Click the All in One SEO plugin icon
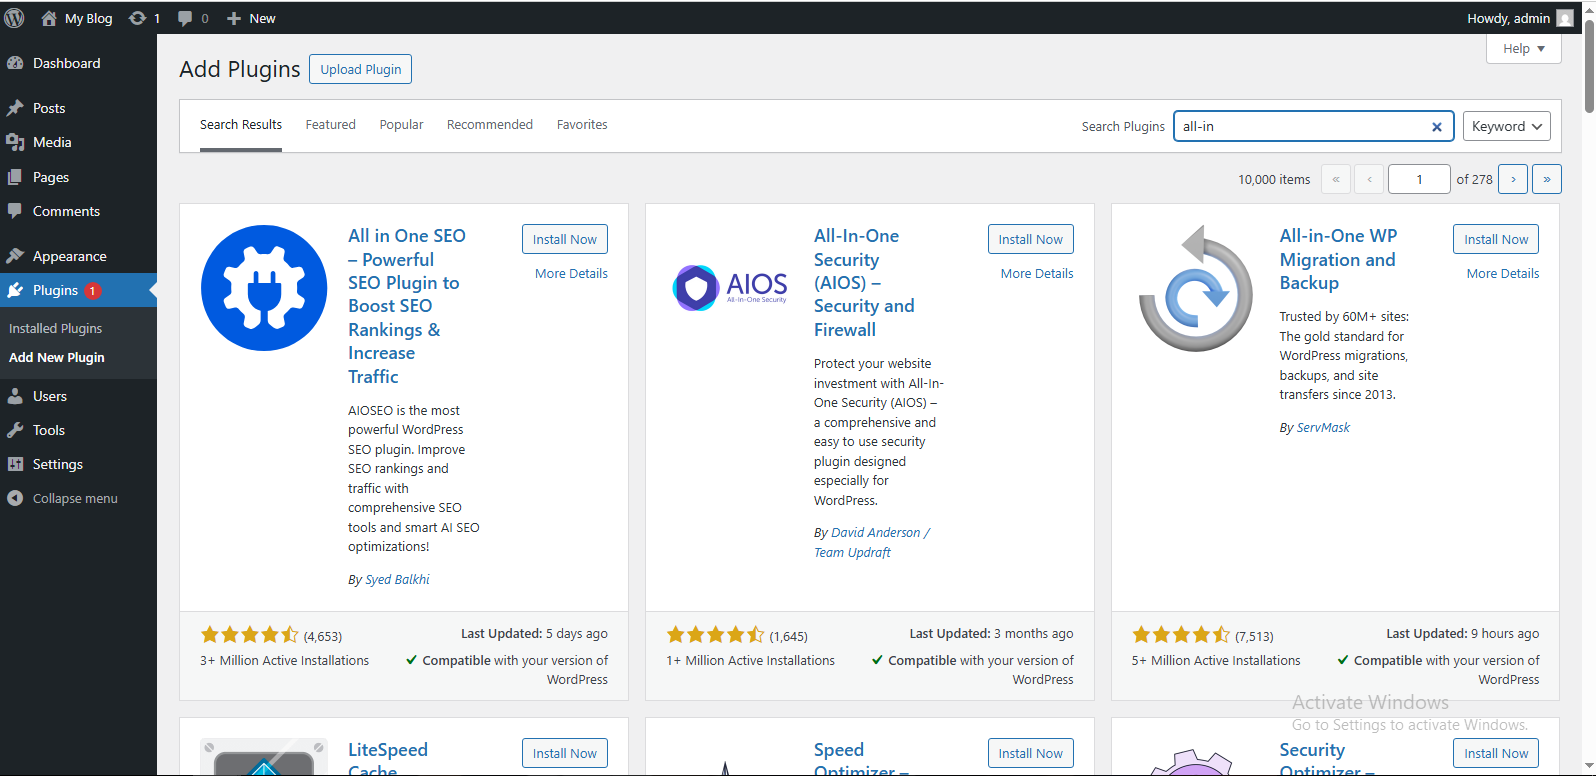 (264, 288)
